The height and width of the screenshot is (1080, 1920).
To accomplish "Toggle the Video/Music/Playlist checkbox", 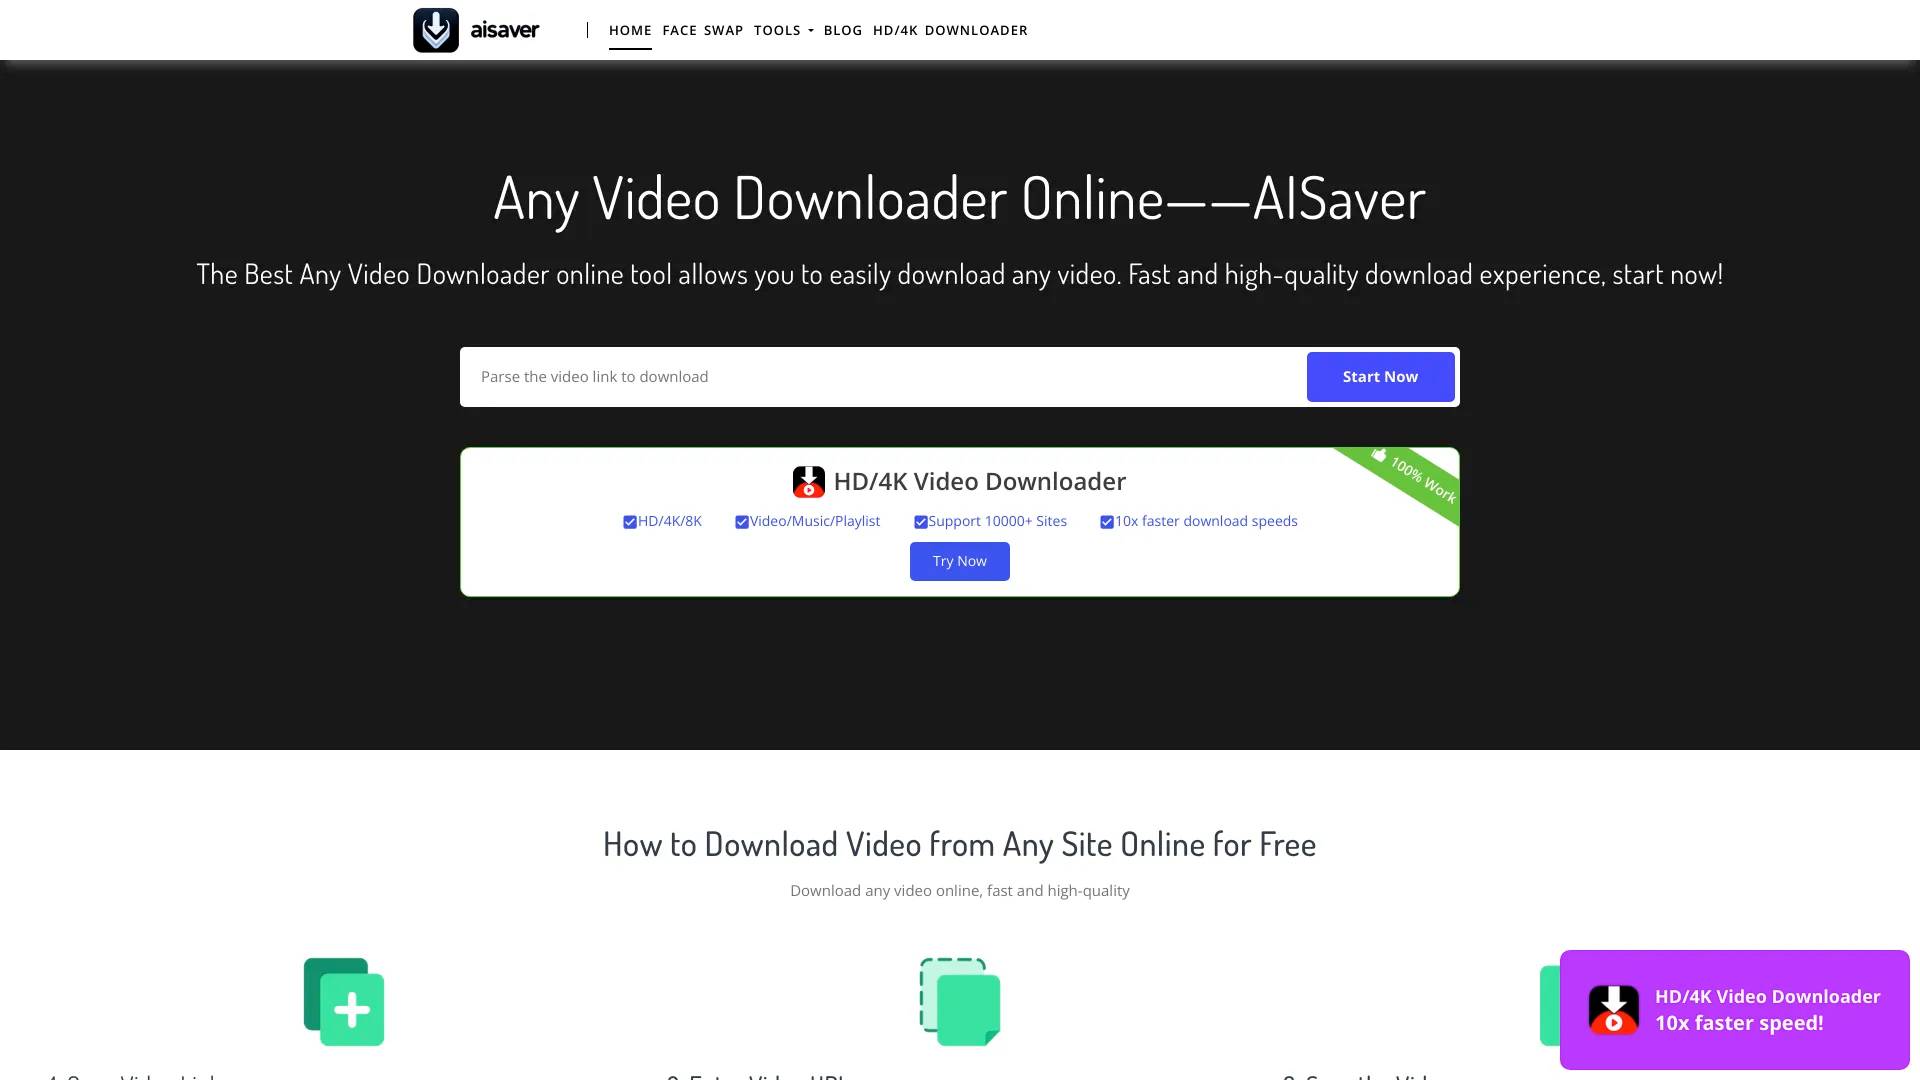I will [x=741, y=521].
